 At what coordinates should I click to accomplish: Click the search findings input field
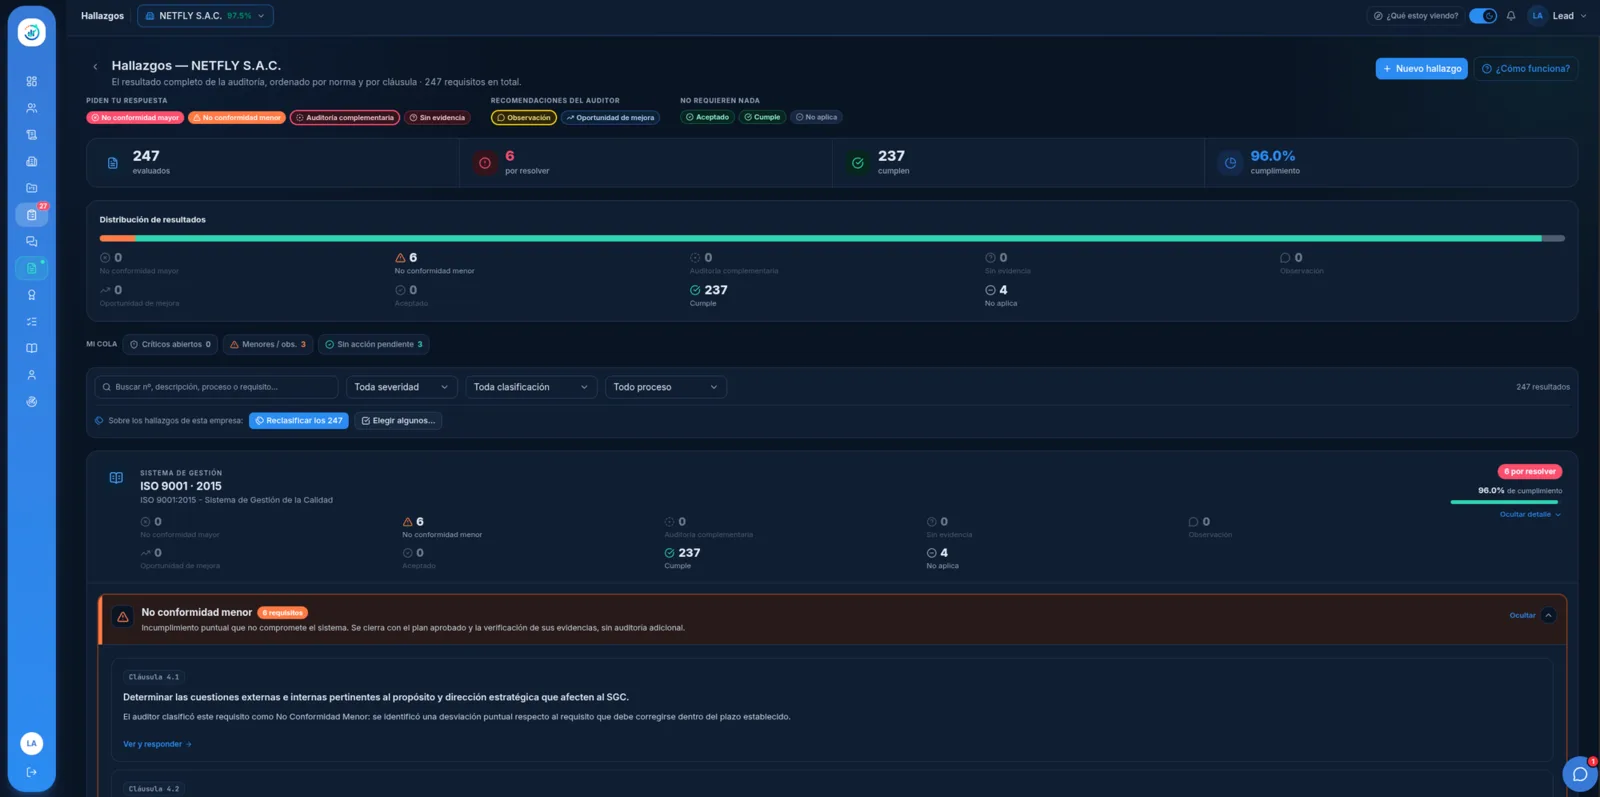tap(216, 387)
